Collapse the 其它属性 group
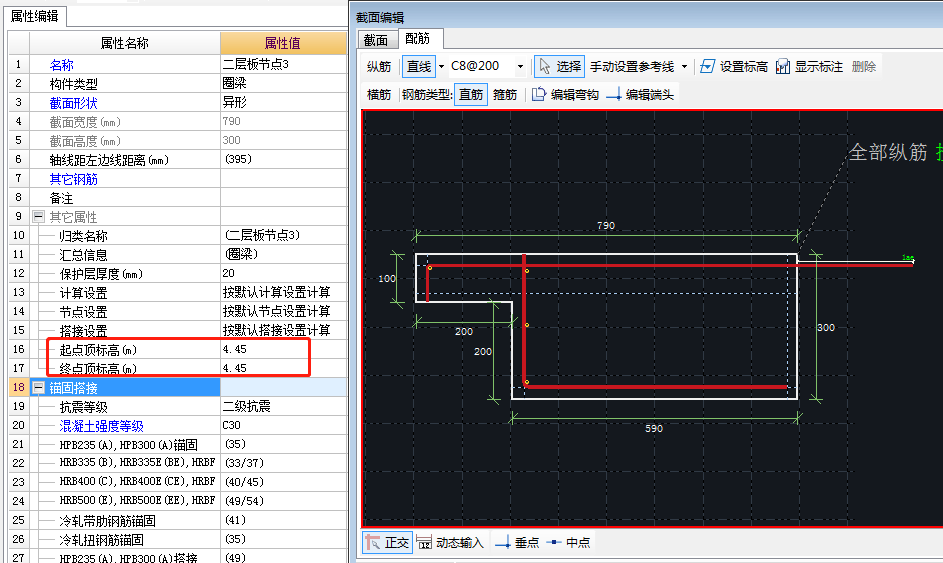This screenshot has width=943, height=563. 38,217
